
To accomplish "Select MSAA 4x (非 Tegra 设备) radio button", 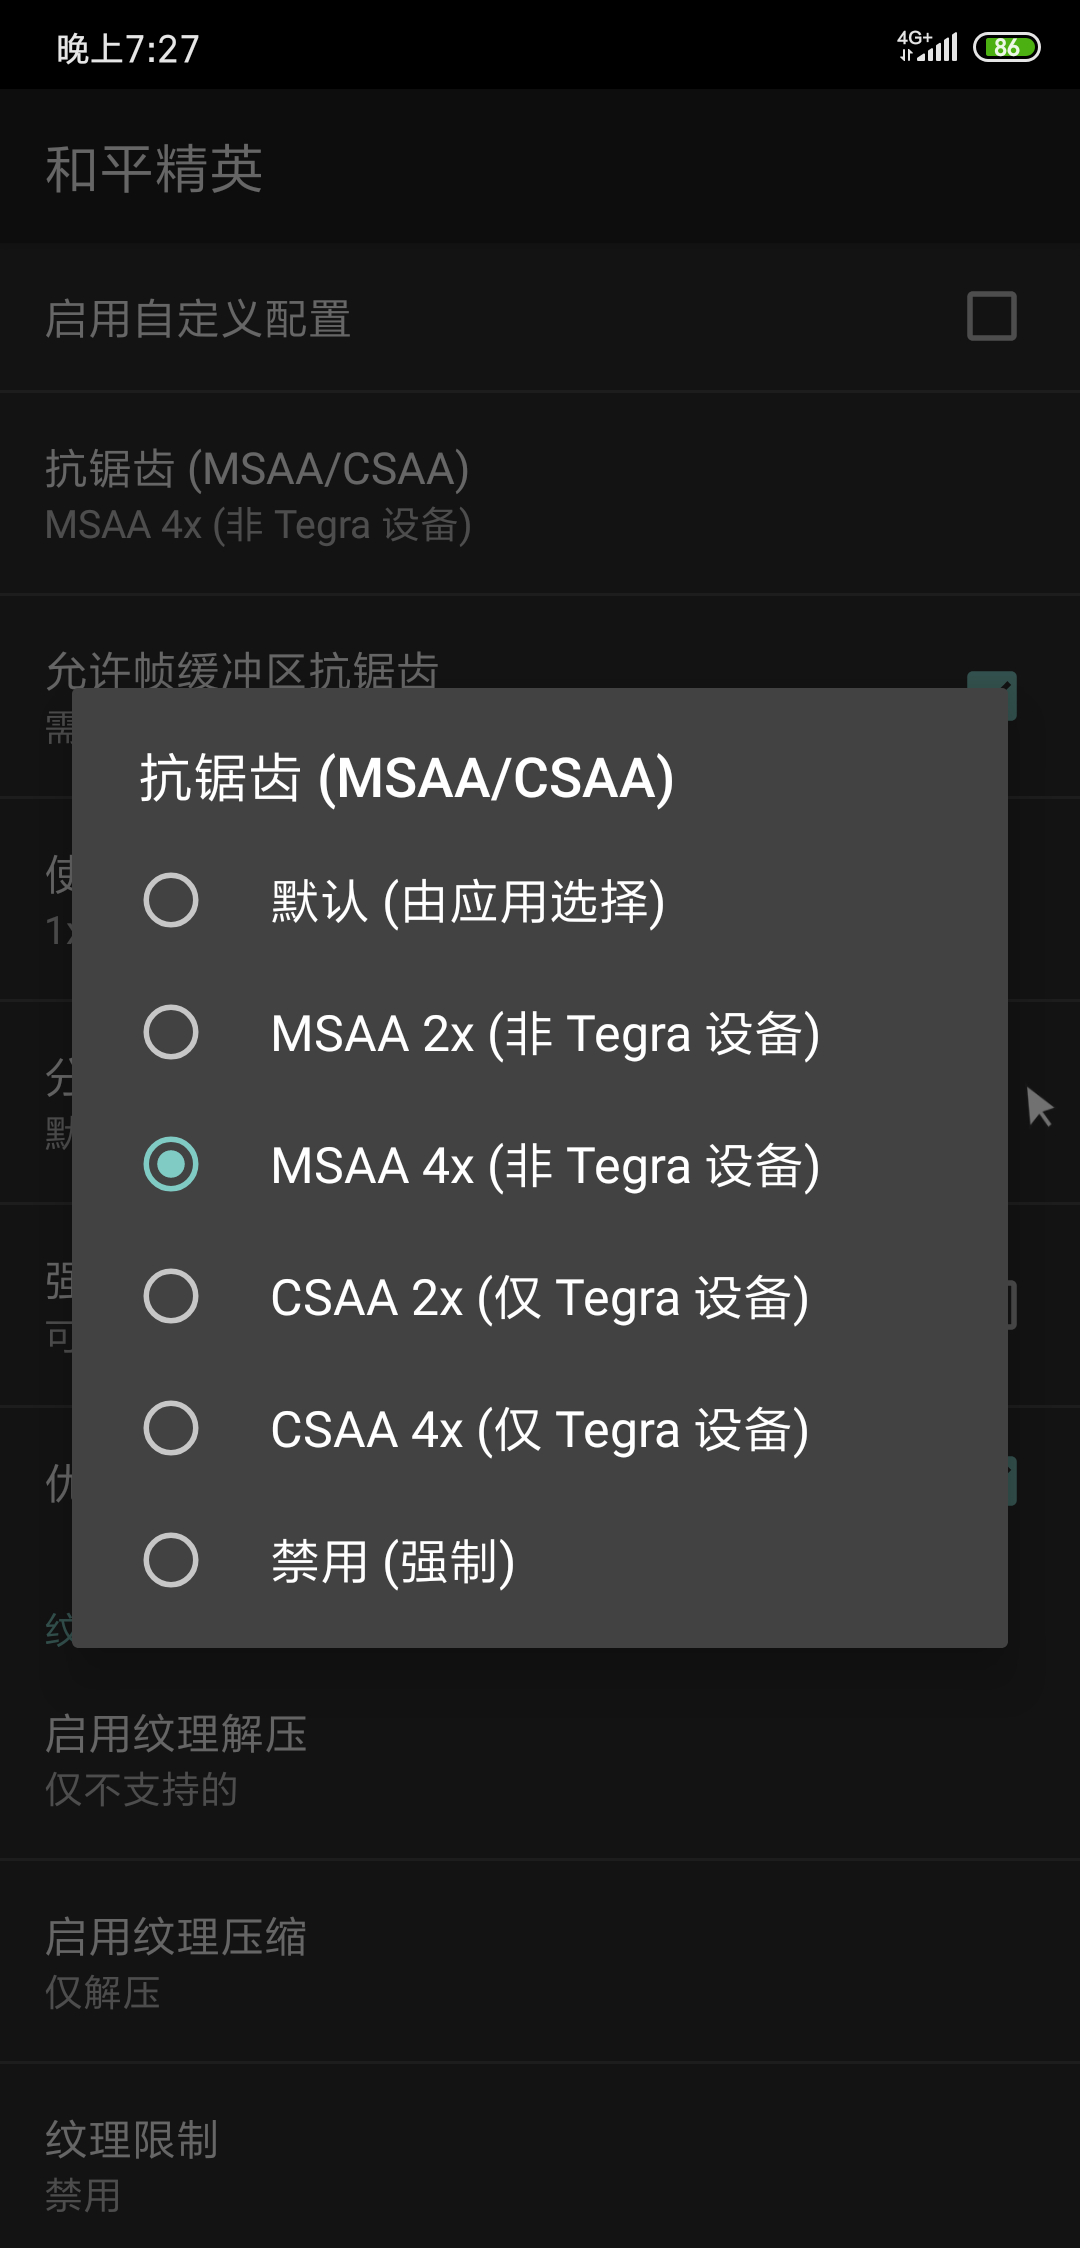I will (171, 1164).
